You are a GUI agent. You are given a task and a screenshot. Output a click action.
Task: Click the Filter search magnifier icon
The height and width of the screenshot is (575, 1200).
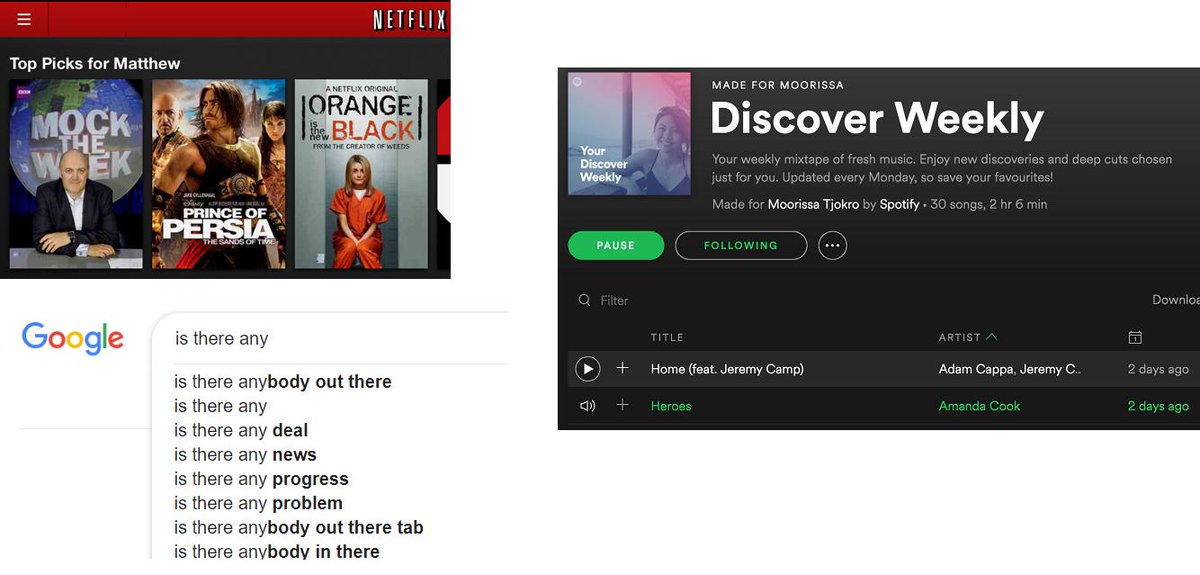(x=585, y=300)
